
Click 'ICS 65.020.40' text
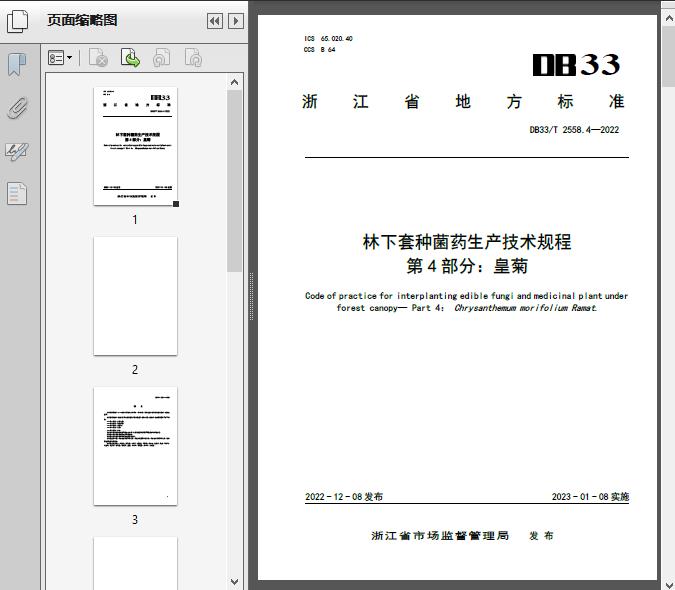coord(328,39)
